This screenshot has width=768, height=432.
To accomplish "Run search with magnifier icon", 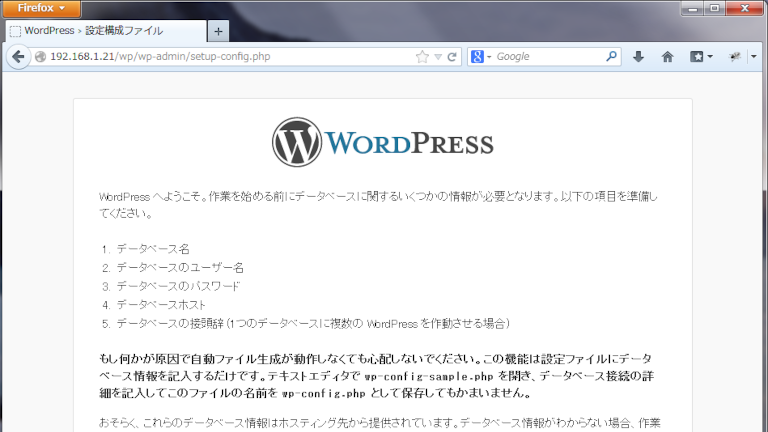I will coord(611,57).
